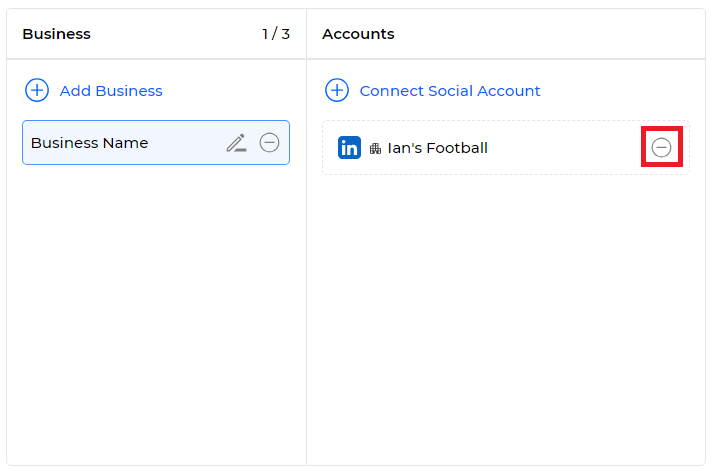Follow the Connect Social Account link

coord(450,91)
